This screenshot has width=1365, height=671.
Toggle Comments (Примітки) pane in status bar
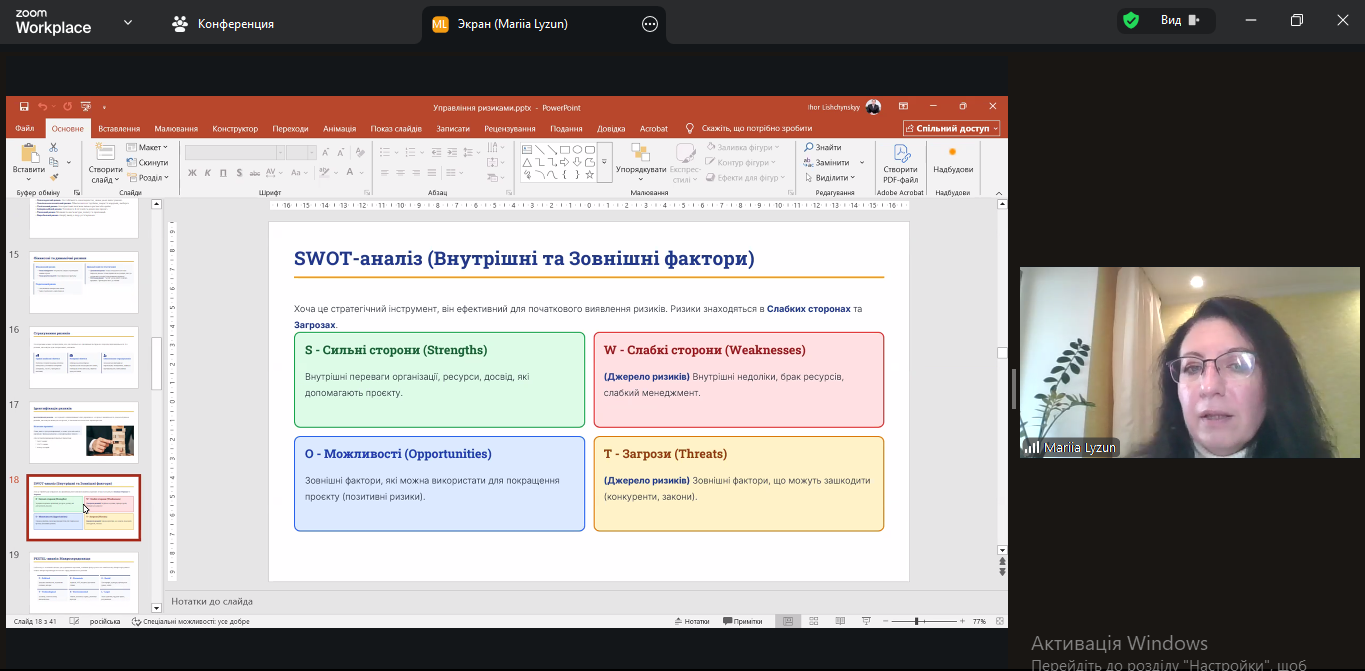[741, 621]
